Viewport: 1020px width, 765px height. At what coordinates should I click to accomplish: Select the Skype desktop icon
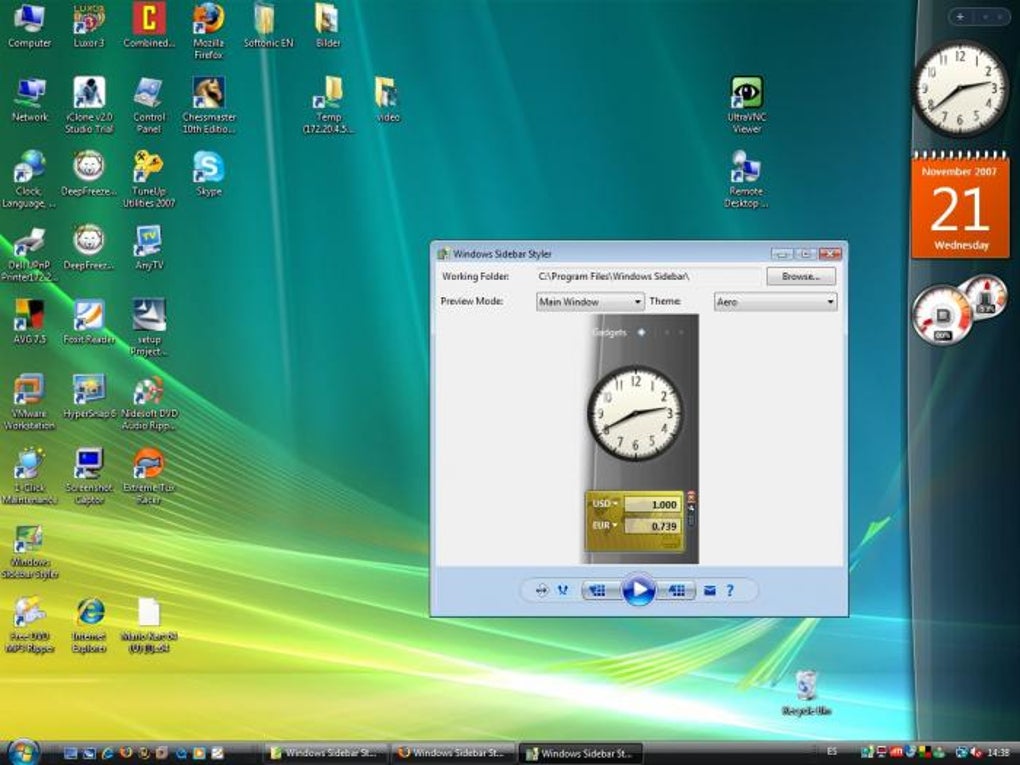(x=209, y=174)
